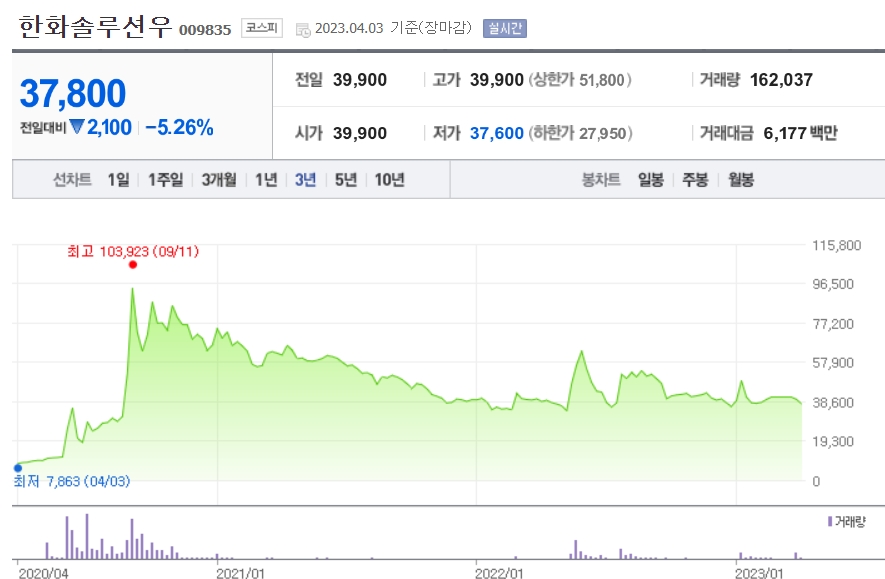Click the 선차트 section label
885x579 pixels.
(72, 179)
